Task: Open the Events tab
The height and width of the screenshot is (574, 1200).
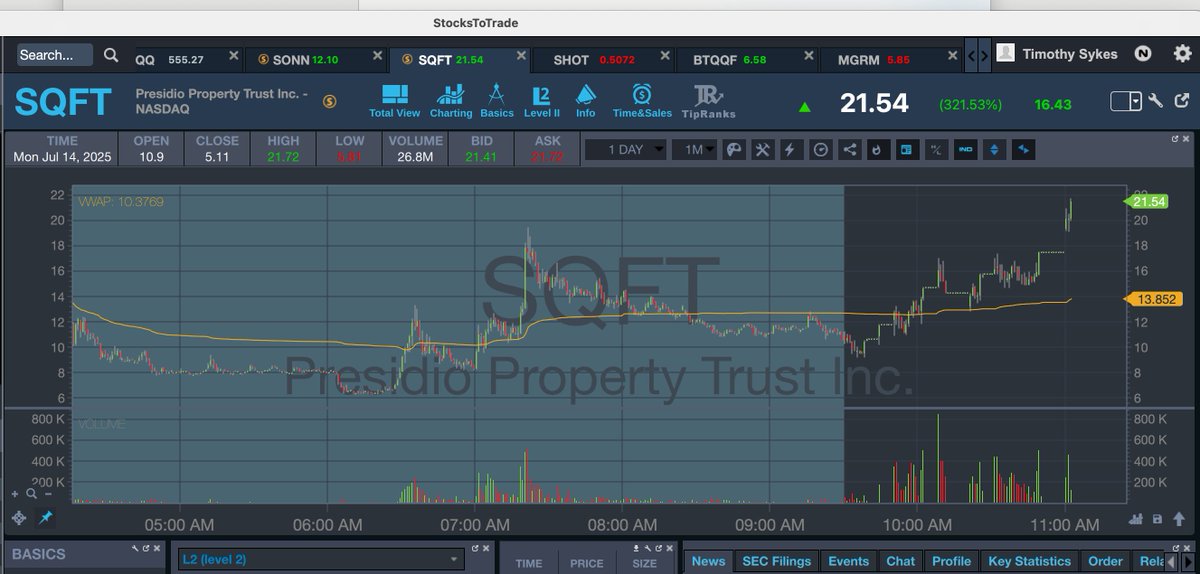Action: [849, 561]
